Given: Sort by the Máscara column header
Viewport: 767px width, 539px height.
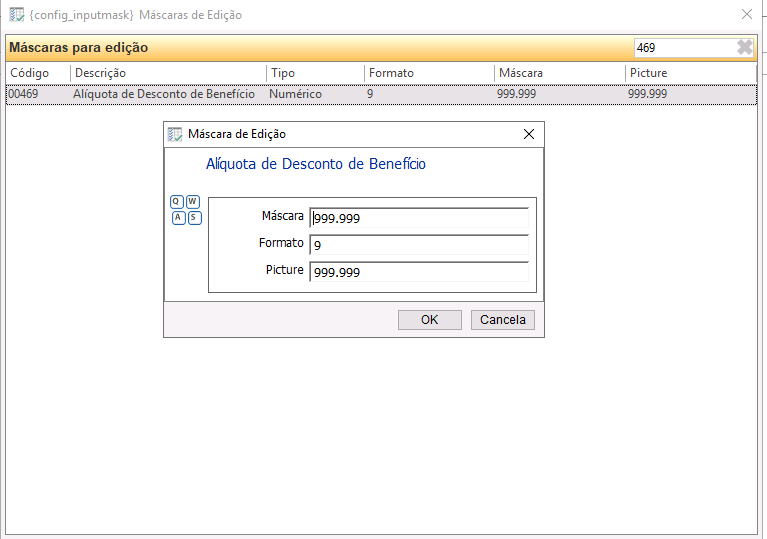Looking at the screenshot, I should click(x=559, y=73).
